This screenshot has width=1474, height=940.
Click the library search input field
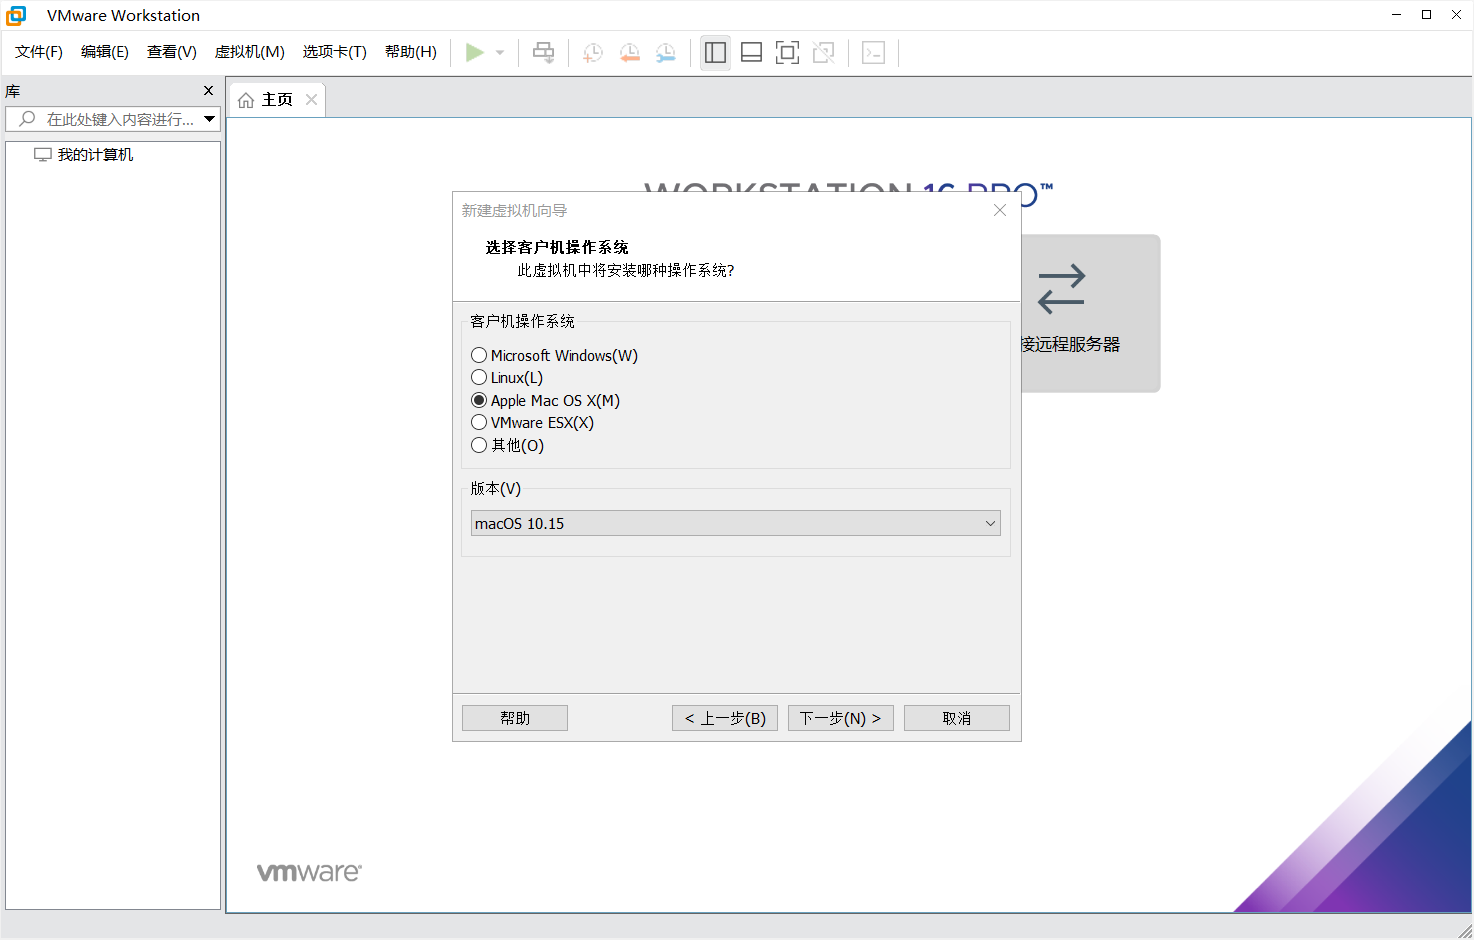[x=110, y=118]
